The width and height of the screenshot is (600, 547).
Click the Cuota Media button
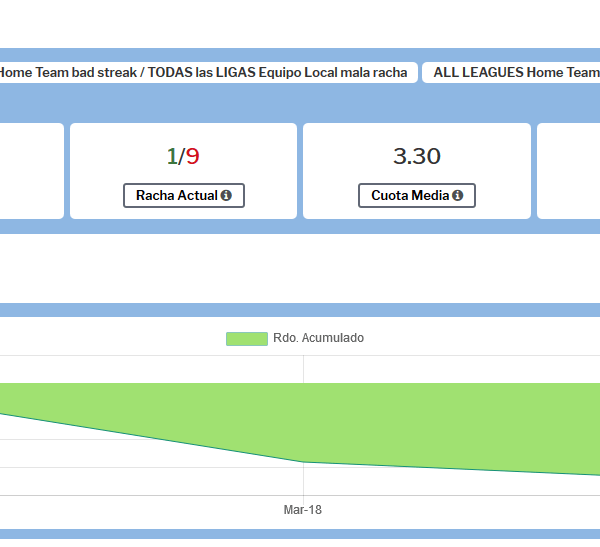coord(417,196)
